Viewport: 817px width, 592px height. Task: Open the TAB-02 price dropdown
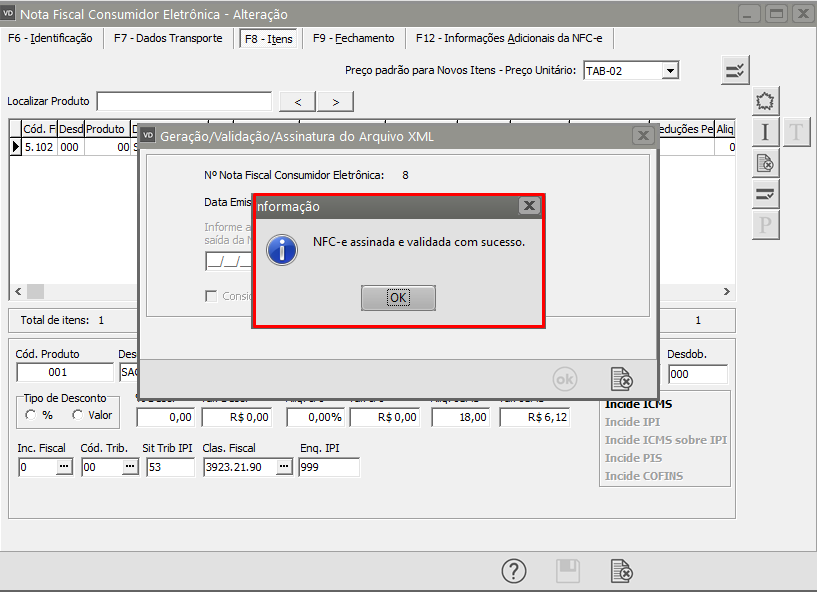tap(670, 70)
